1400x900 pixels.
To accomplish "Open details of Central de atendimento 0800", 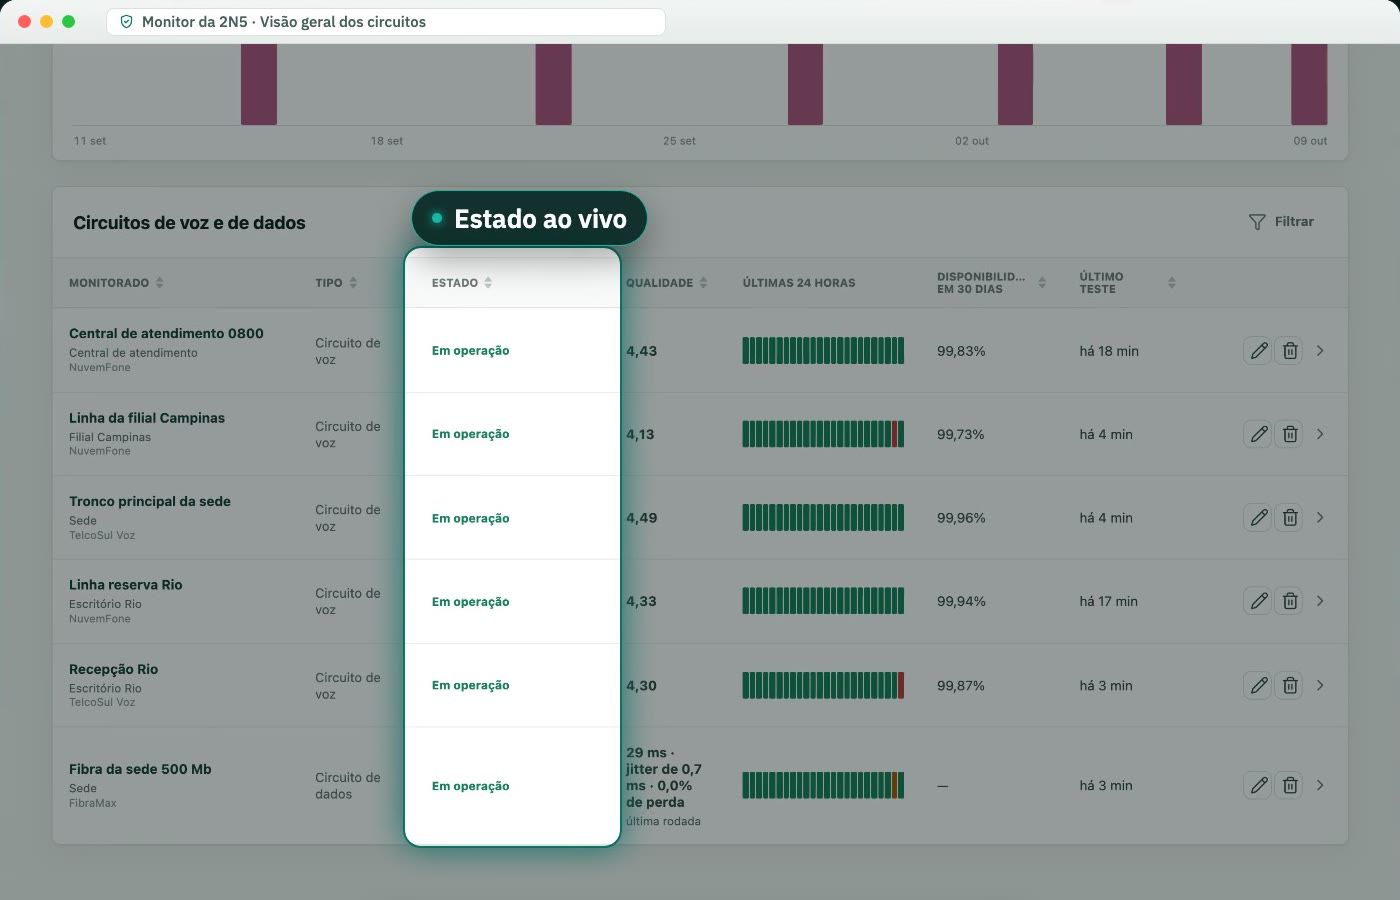I will [1320, 351].
